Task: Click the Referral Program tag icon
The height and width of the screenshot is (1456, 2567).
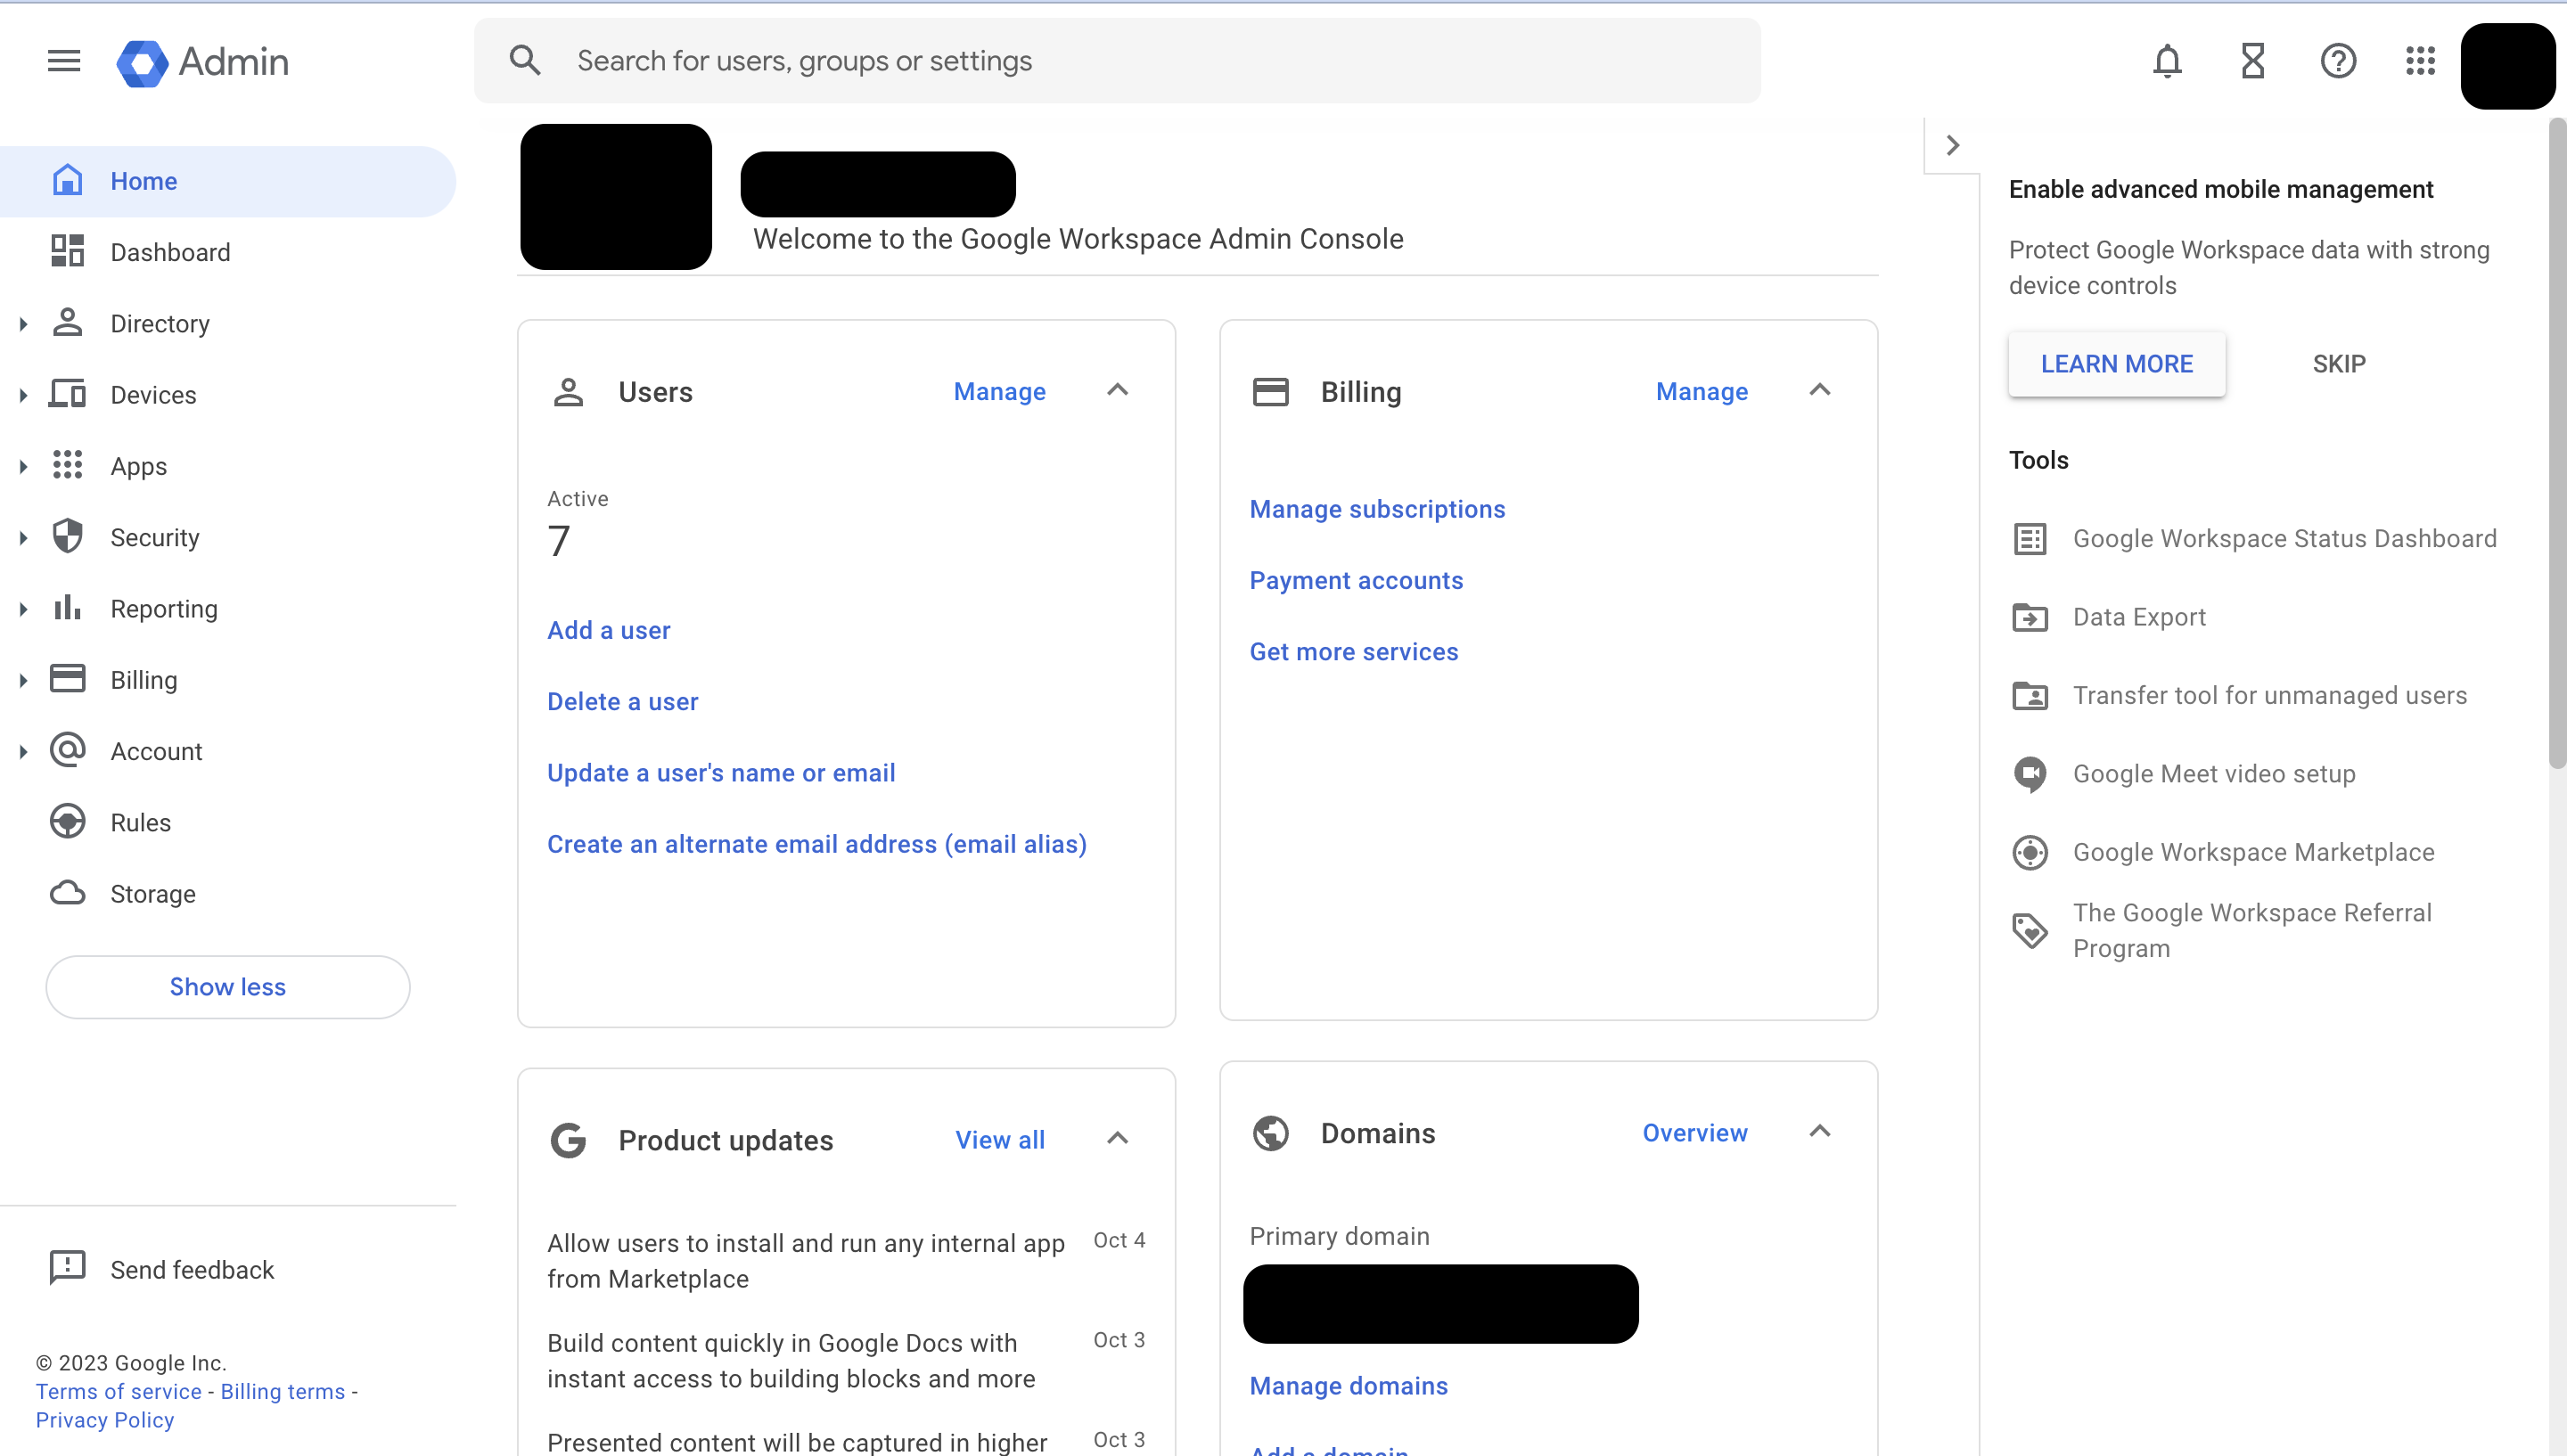Action: [x=2030, y=931]
